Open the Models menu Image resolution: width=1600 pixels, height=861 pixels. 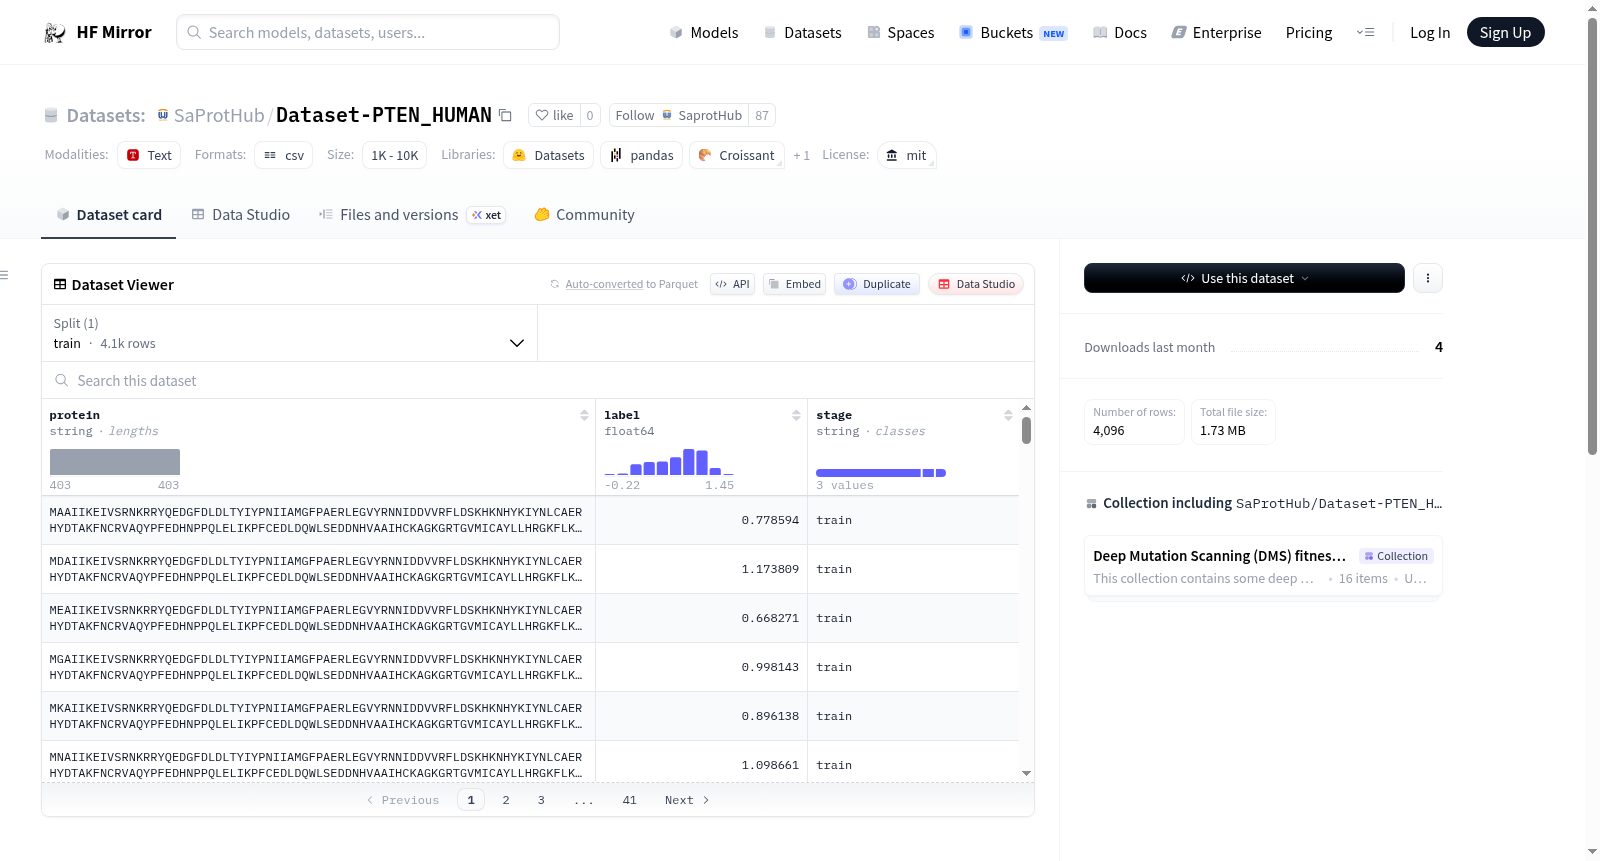point(704,33)
